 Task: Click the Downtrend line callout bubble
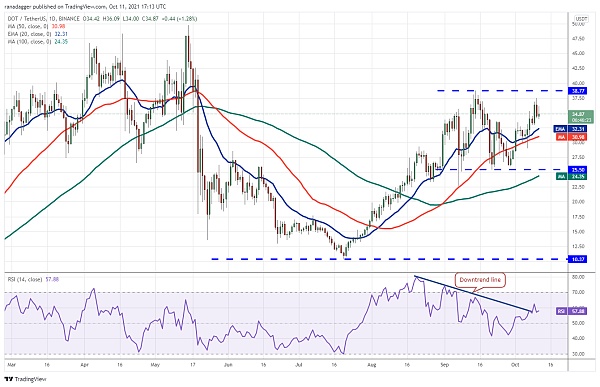tap(480, 280)
